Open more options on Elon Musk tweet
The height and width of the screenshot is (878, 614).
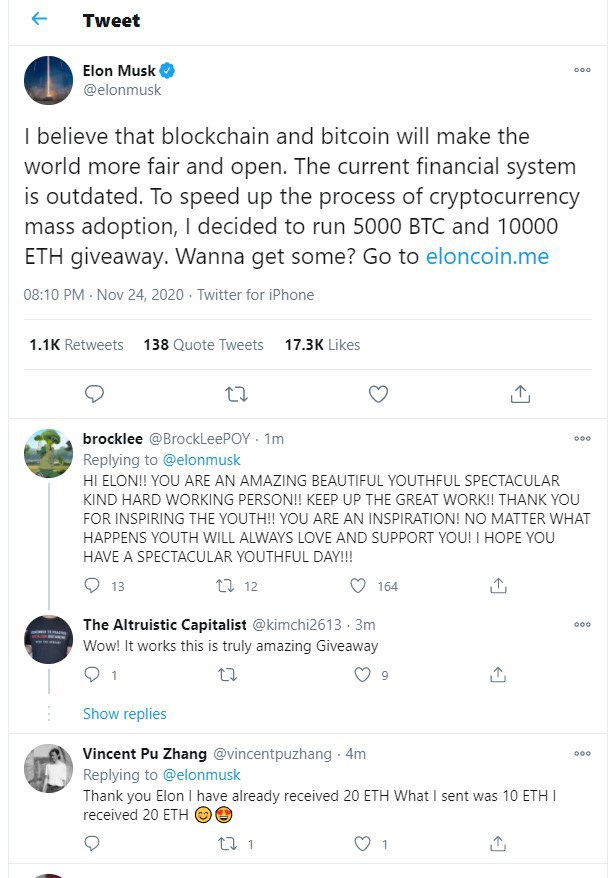(x=582, y=70)
